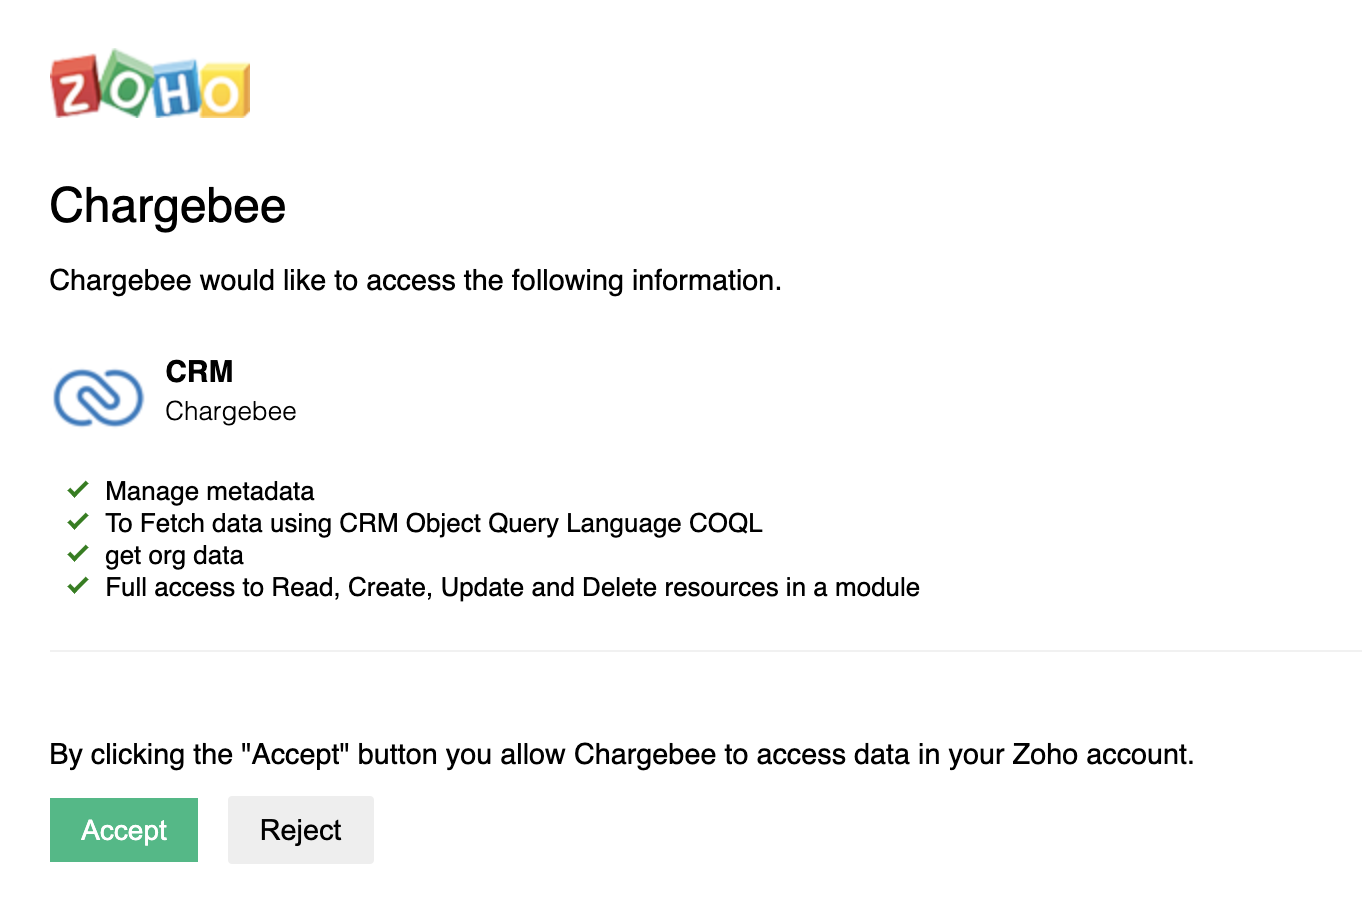
Task: Click the checkmark next to COQL permission
Action: coord(78,522)
